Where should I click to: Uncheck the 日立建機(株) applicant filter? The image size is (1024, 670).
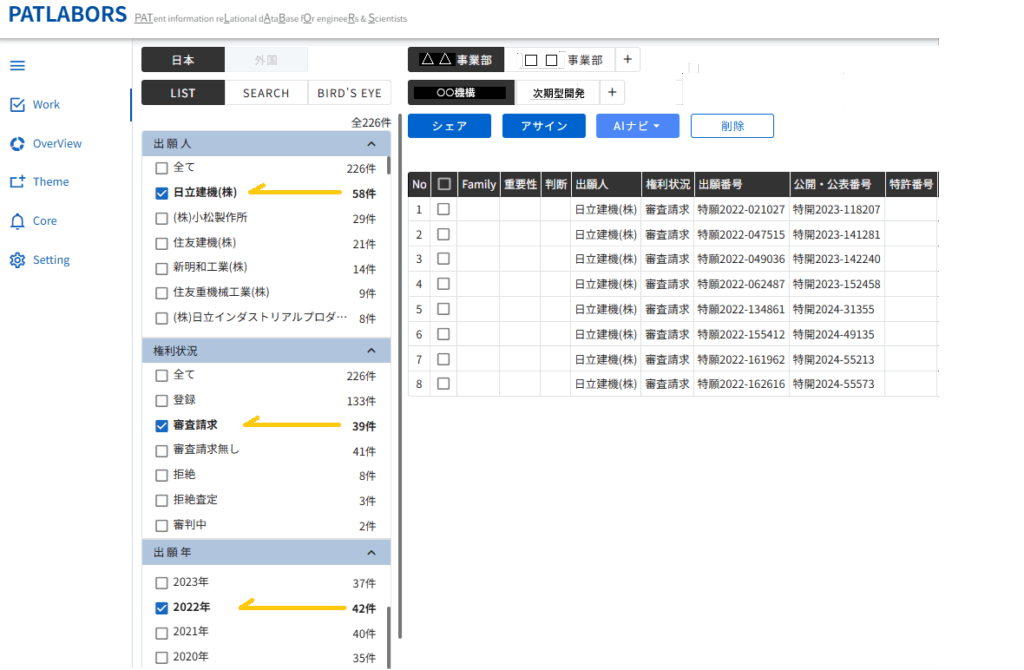162,193
